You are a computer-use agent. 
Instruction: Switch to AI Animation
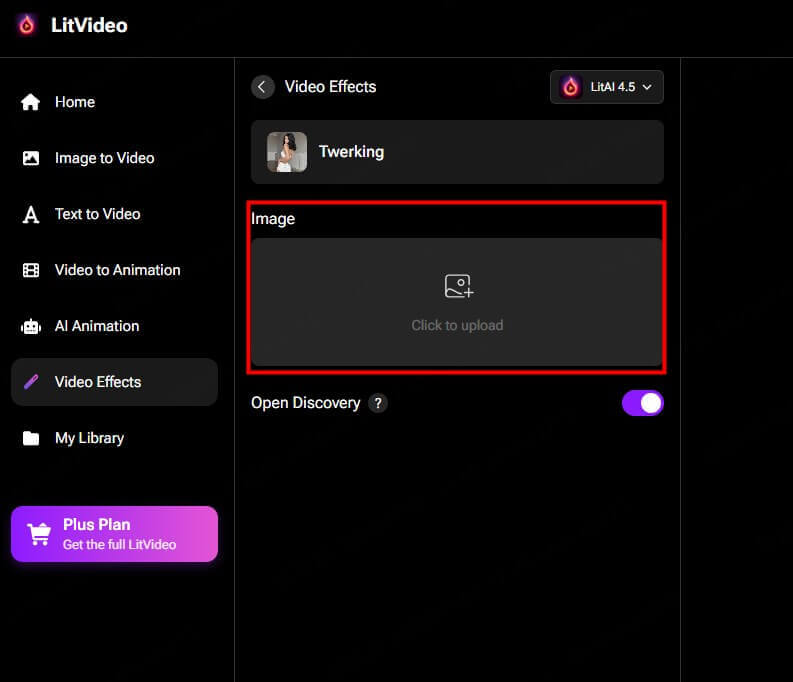[115, 326]
